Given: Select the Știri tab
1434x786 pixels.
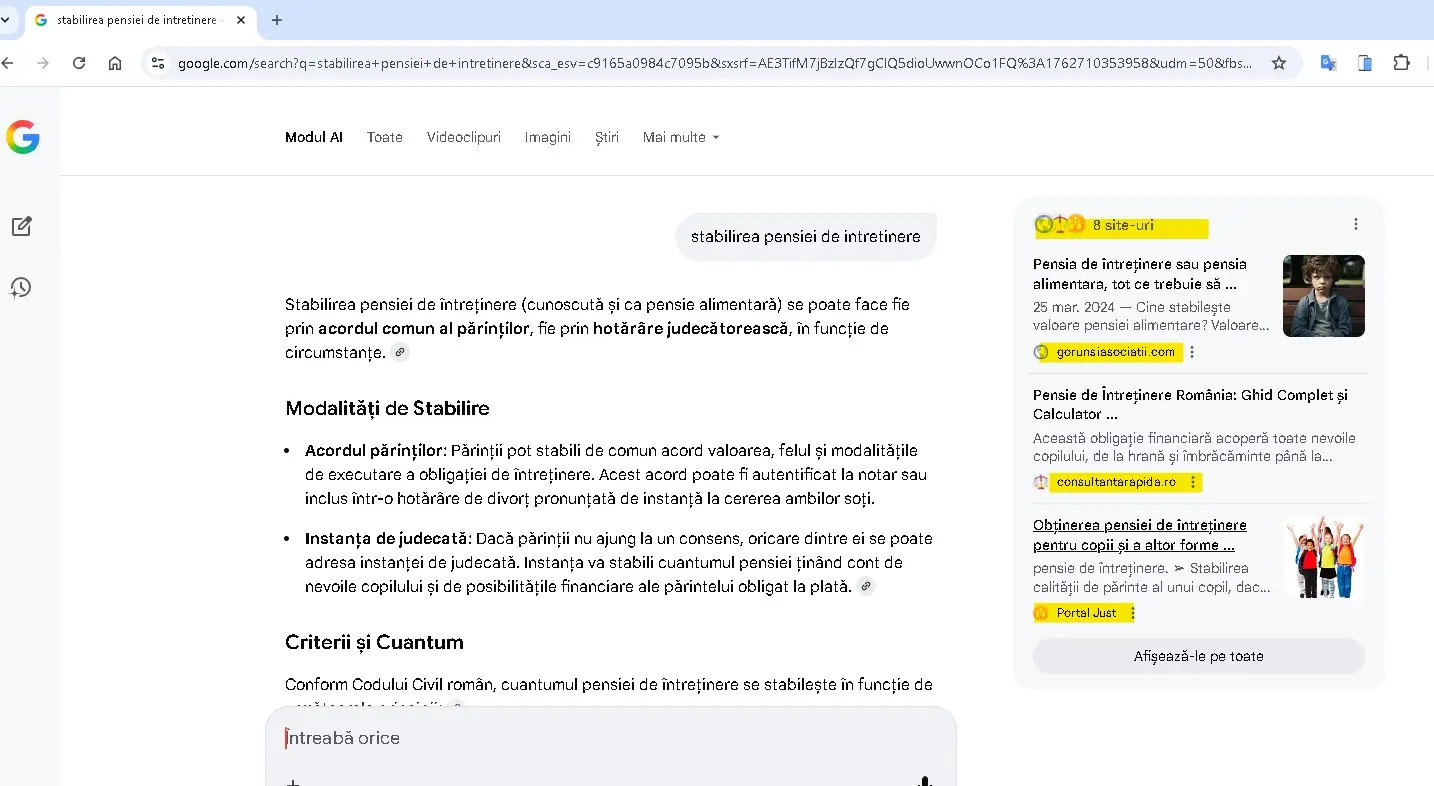Looking at the screenshot, I should tap(606, 137).
